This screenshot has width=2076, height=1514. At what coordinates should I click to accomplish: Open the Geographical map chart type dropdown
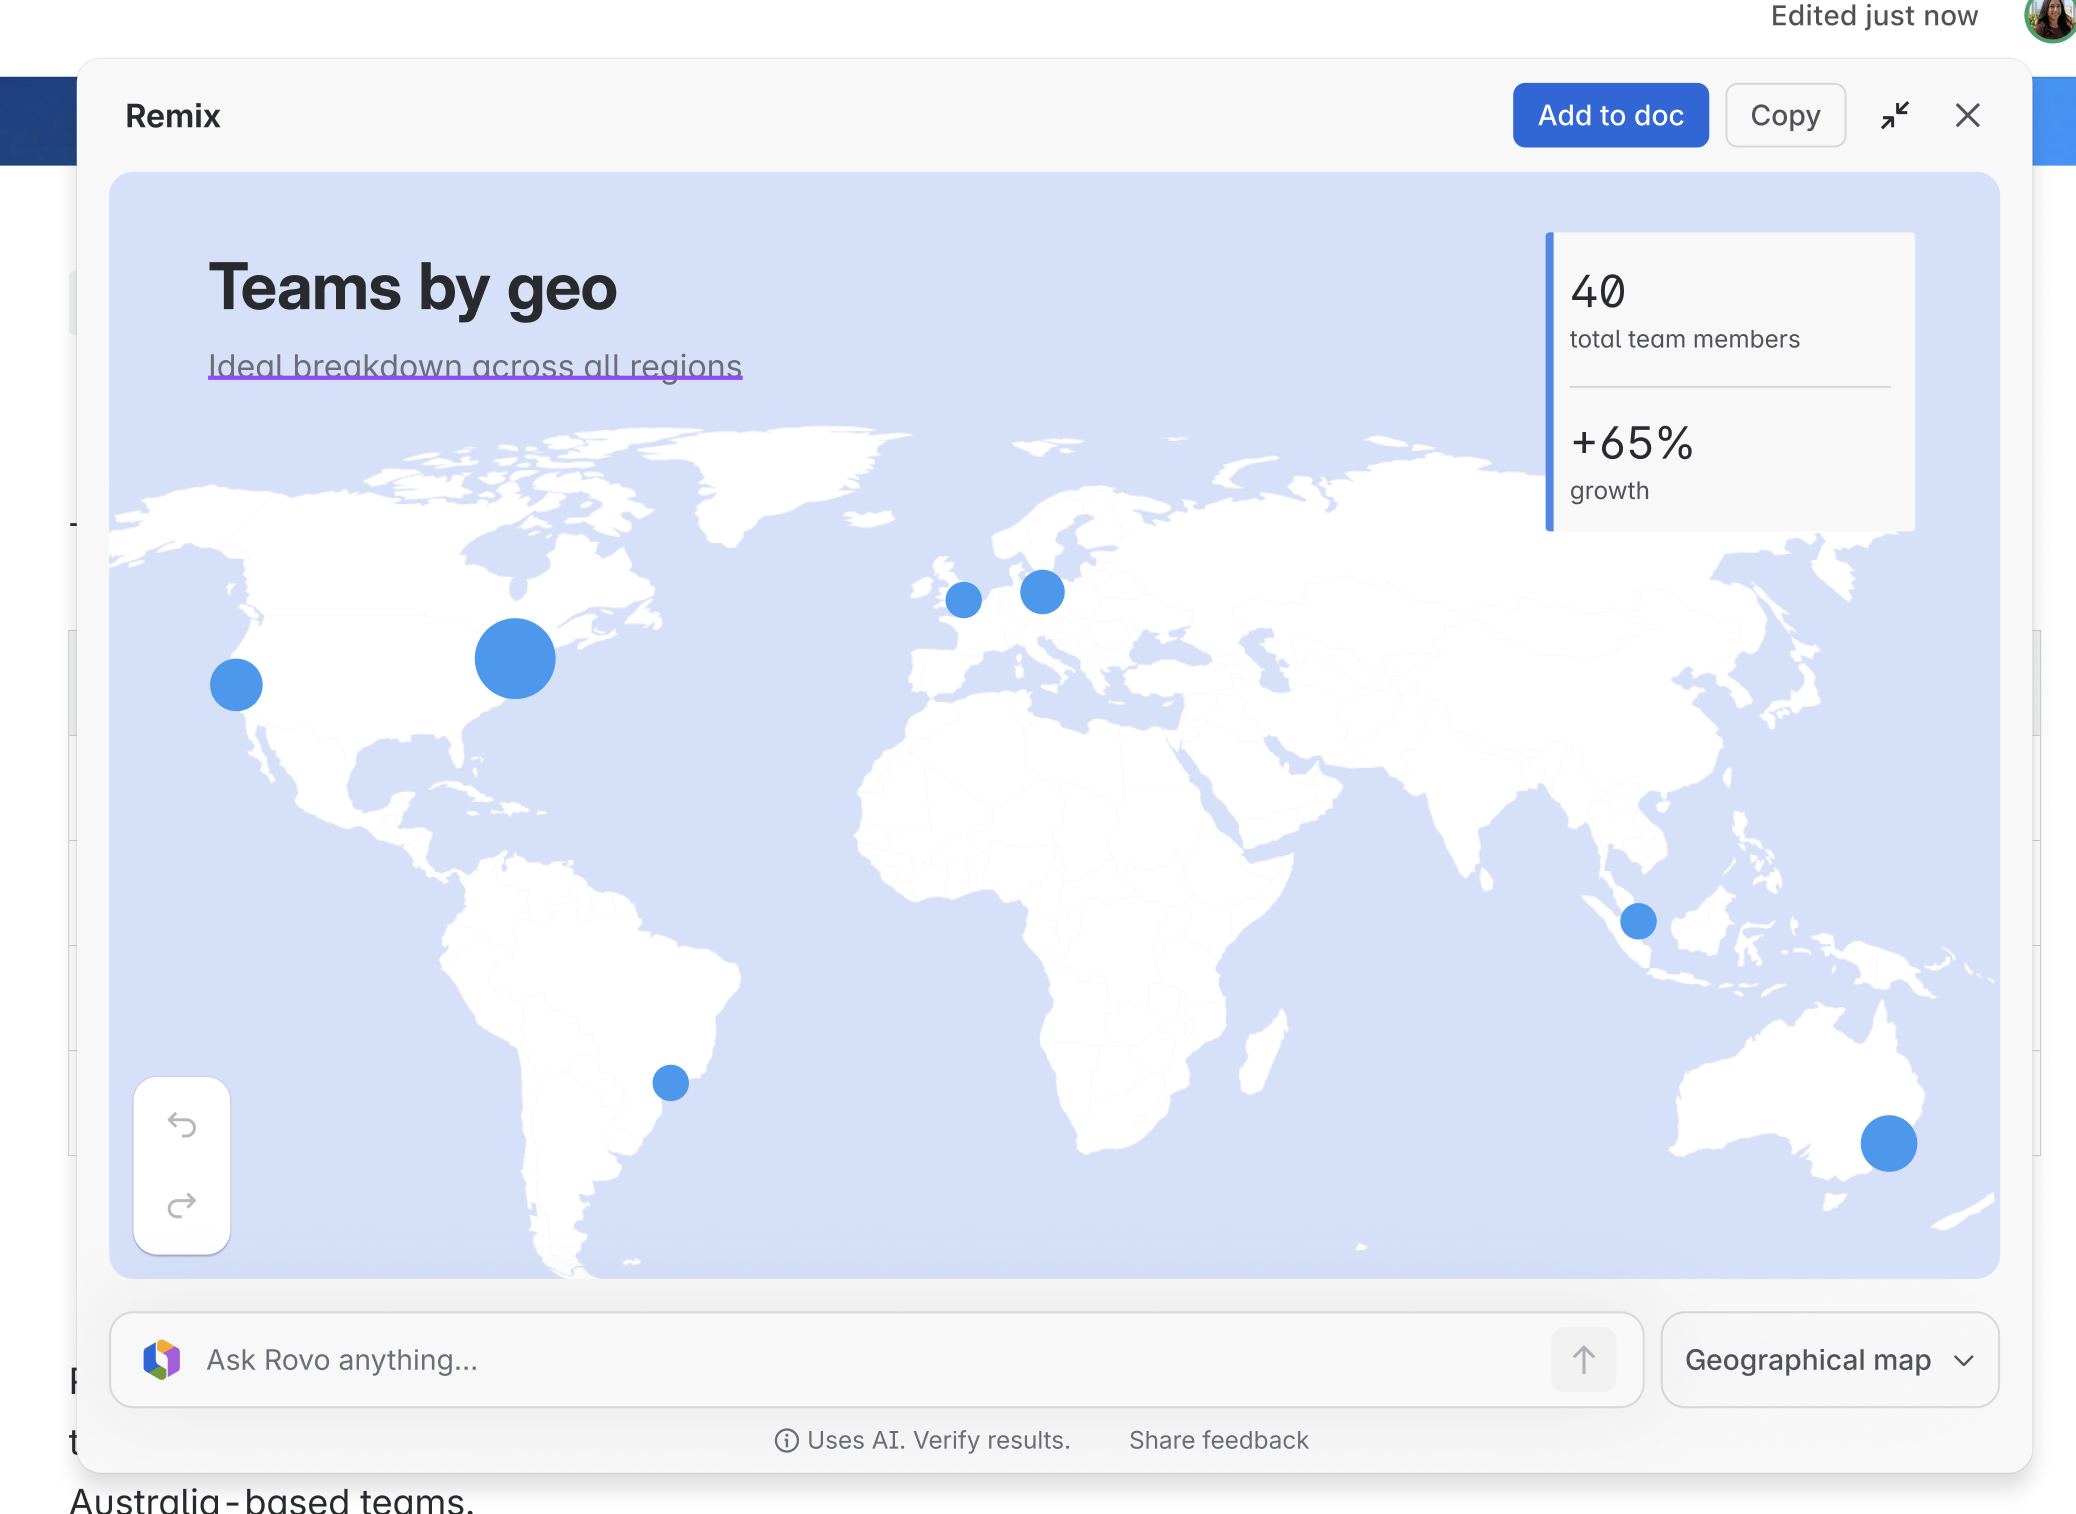[x=1828, y=1359]
